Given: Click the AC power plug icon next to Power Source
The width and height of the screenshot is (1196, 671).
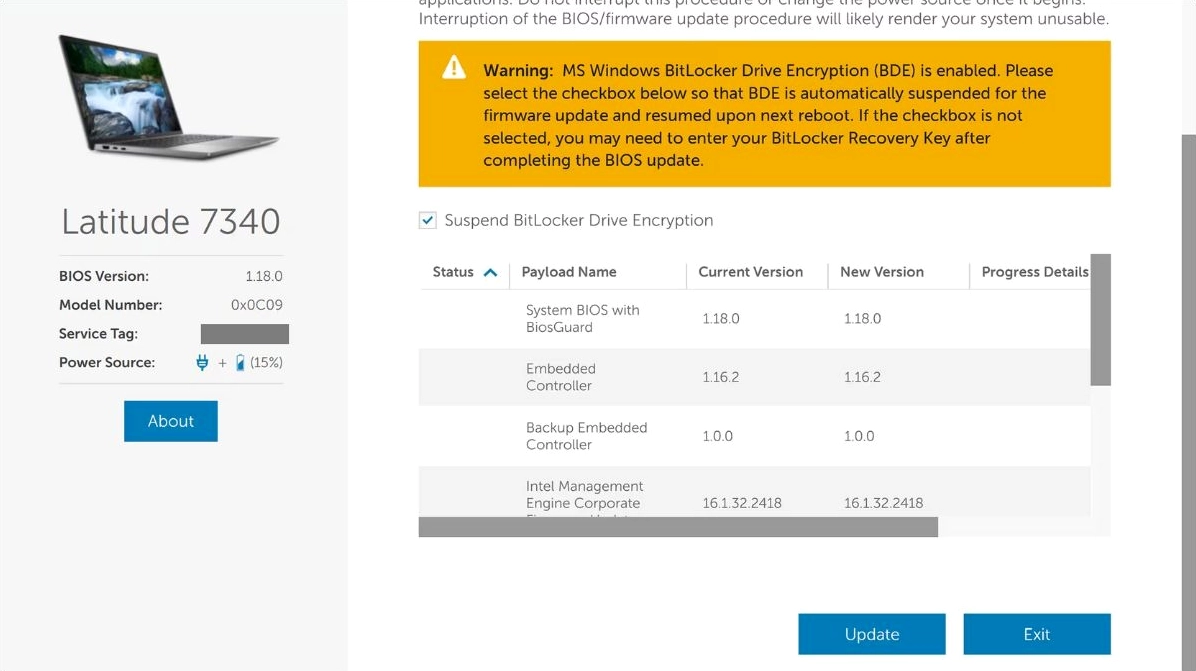Looking at the screenshot, I should (x=200, y=362).
